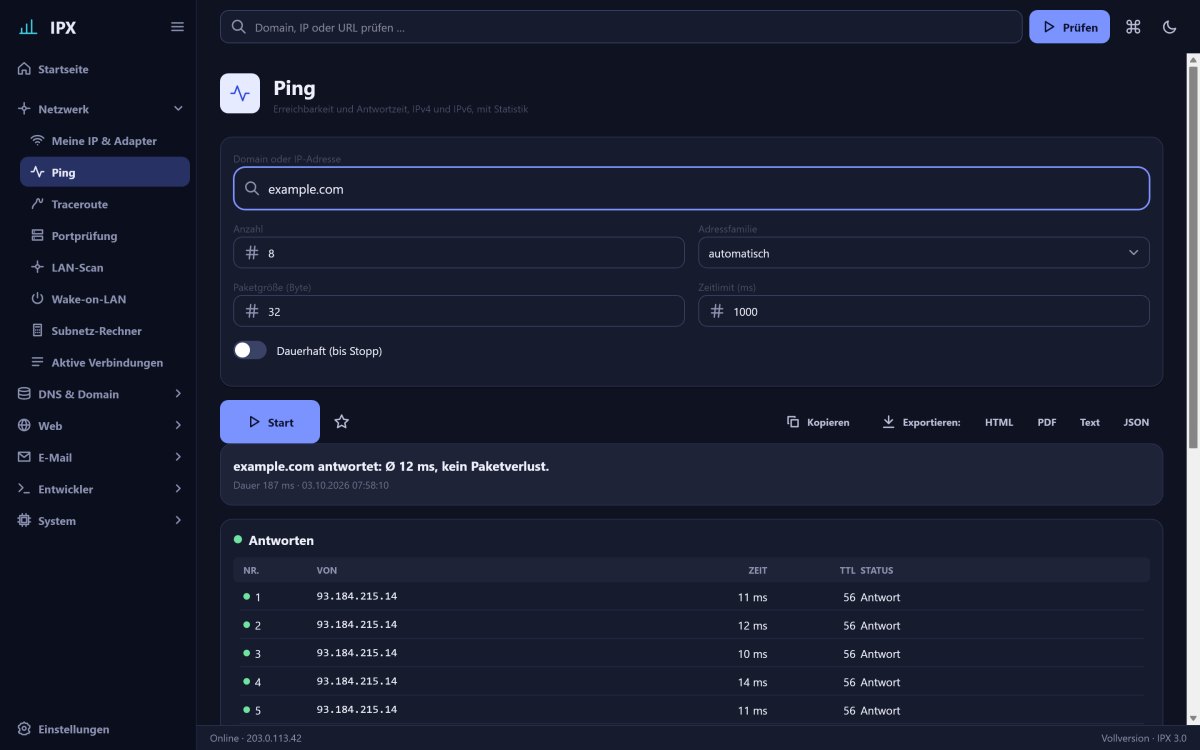Click the VON column header
This screenshot has height=750, width=1200.
click(x=327, y=570)
